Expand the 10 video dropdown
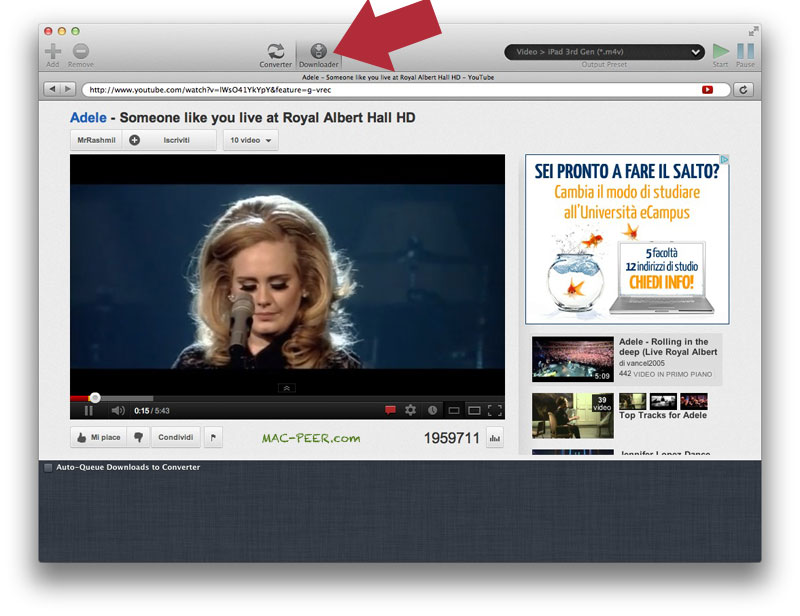Viewport: 800px width, 616px height. 251,140
